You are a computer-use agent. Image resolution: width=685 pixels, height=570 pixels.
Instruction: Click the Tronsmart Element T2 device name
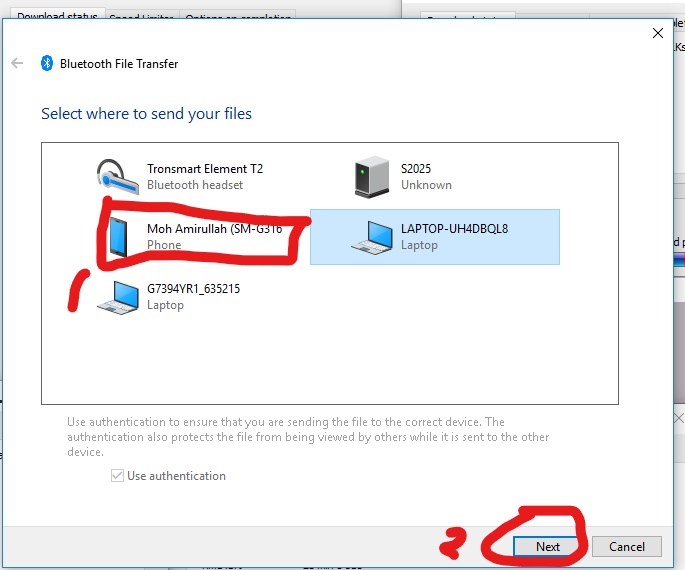click(205, 169)
